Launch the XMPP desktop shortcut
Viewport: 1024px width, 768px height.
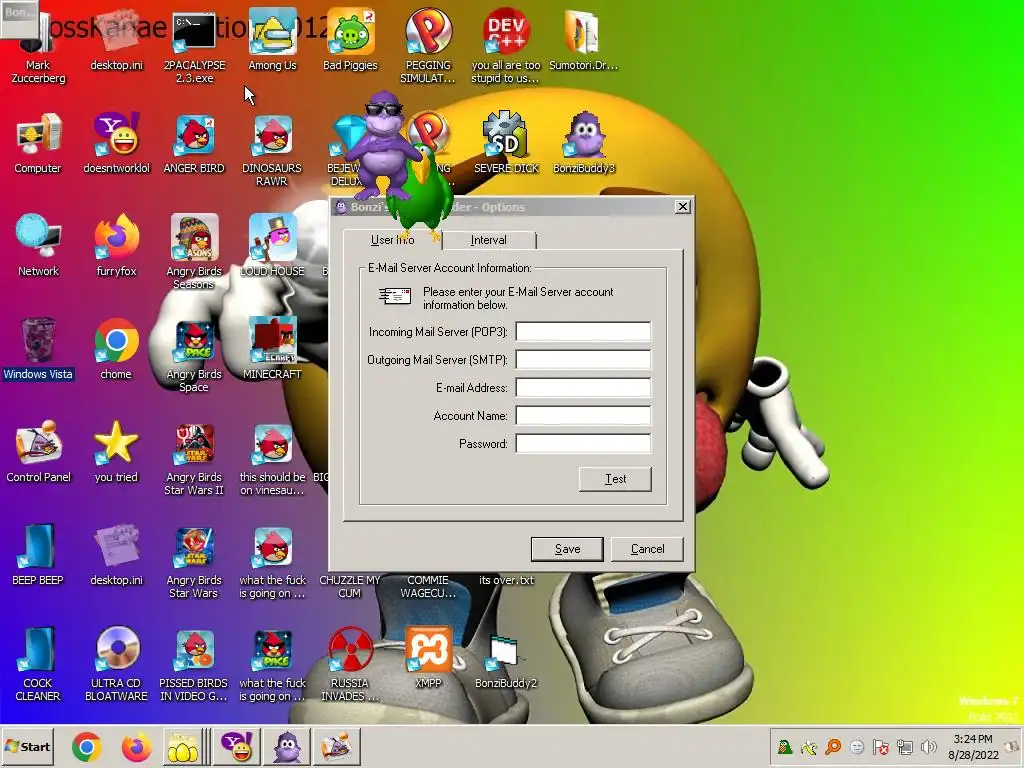click(x=428, y=657)
